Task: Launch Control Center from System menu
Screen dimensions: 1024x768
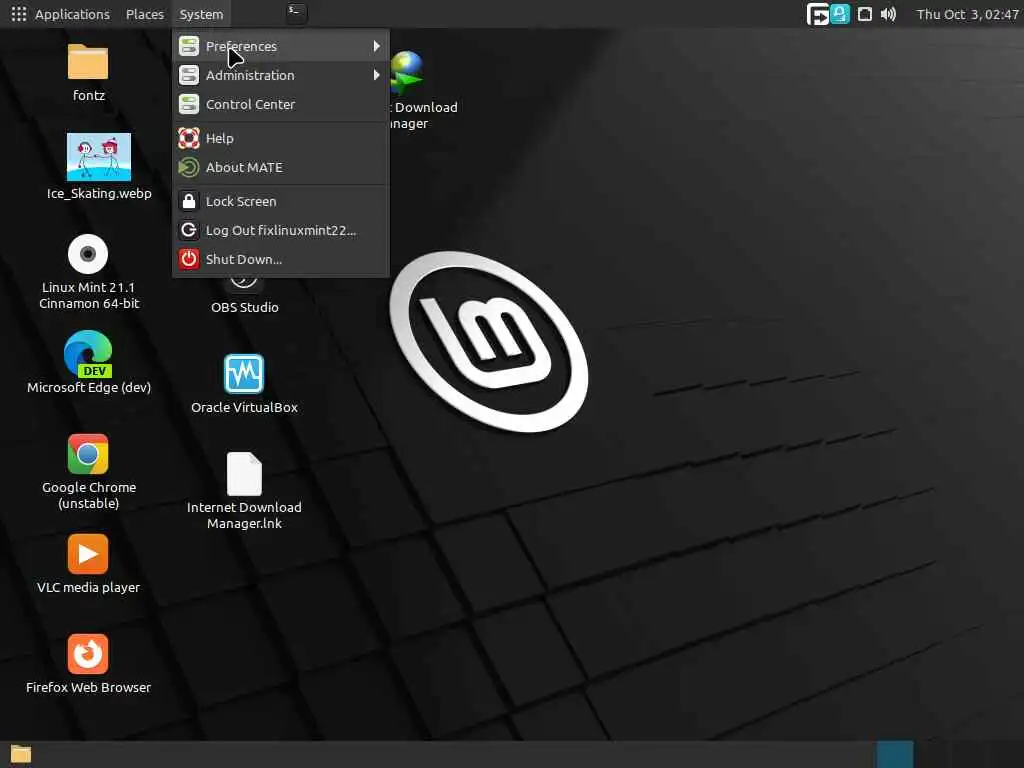Action: click(281, 104)
